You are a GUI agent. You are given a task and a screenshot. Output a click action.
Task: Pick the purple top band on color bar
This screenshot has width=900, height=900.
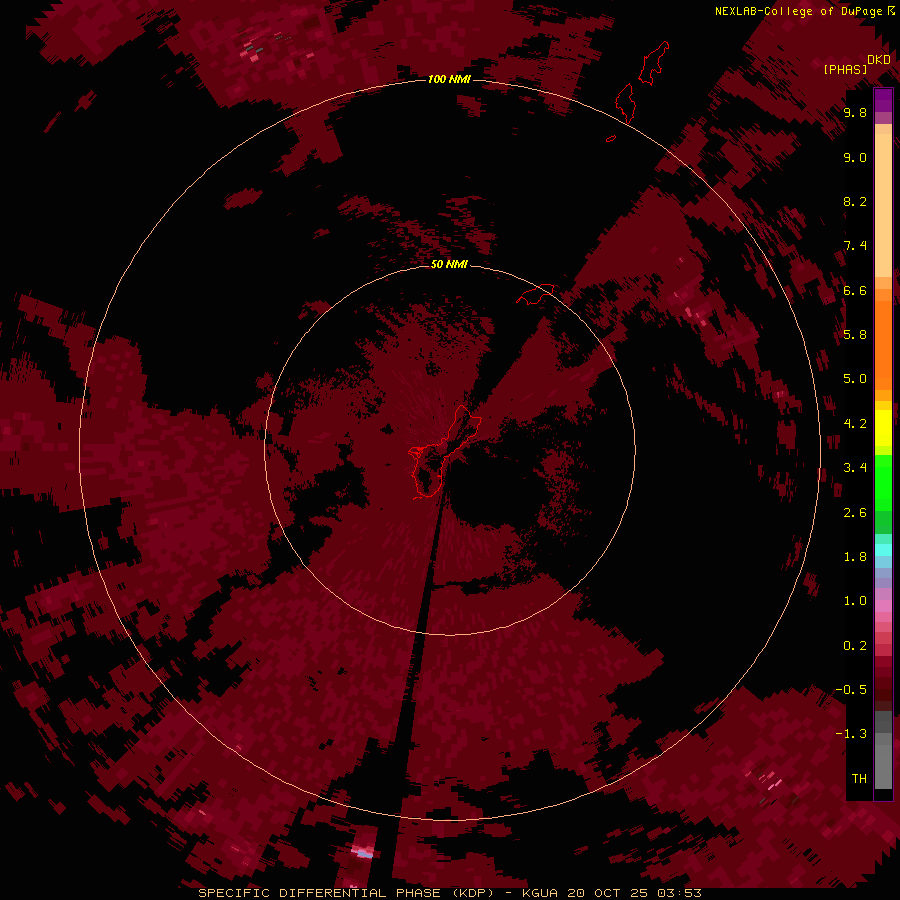pos(883,100)
